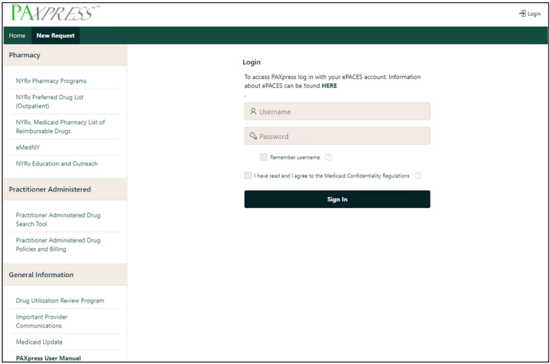Screen dimensions: 550x364
Task: Open Practitioner Administered Drug Policies and Billing
Action: [58, 245]
